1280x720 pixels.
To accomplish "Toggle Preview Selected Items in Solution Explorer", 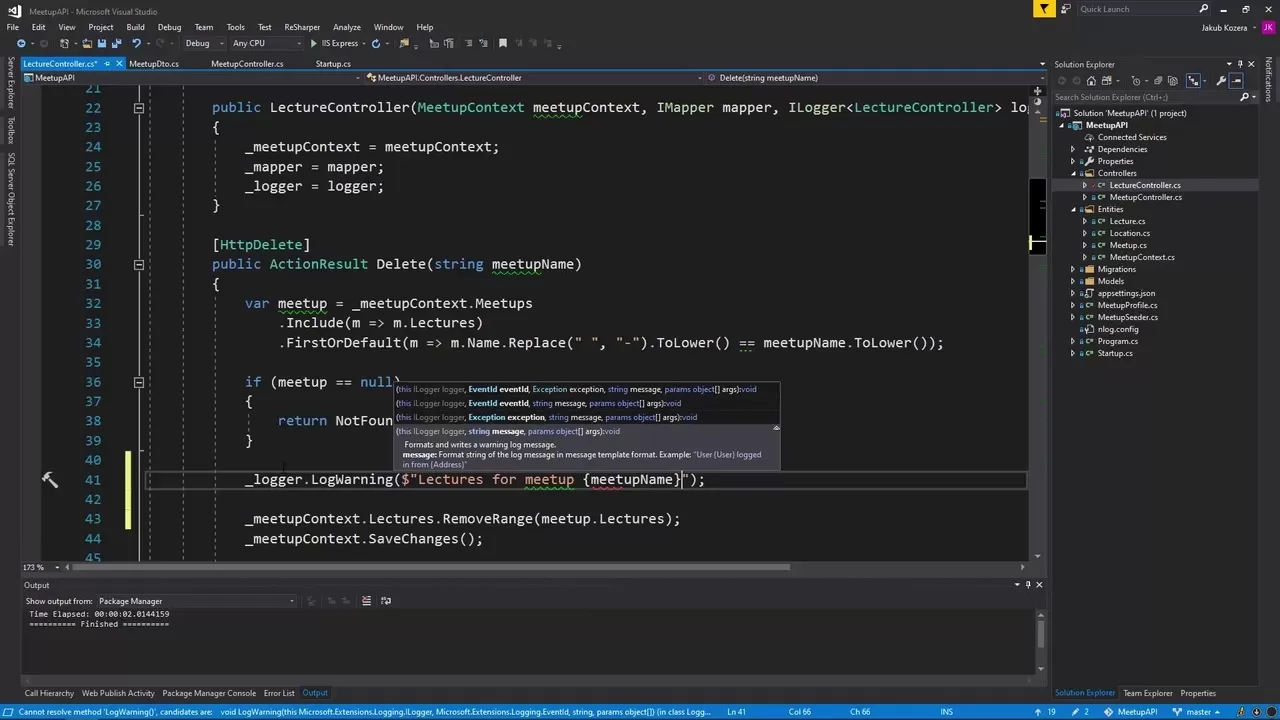I will (1238, 81).
